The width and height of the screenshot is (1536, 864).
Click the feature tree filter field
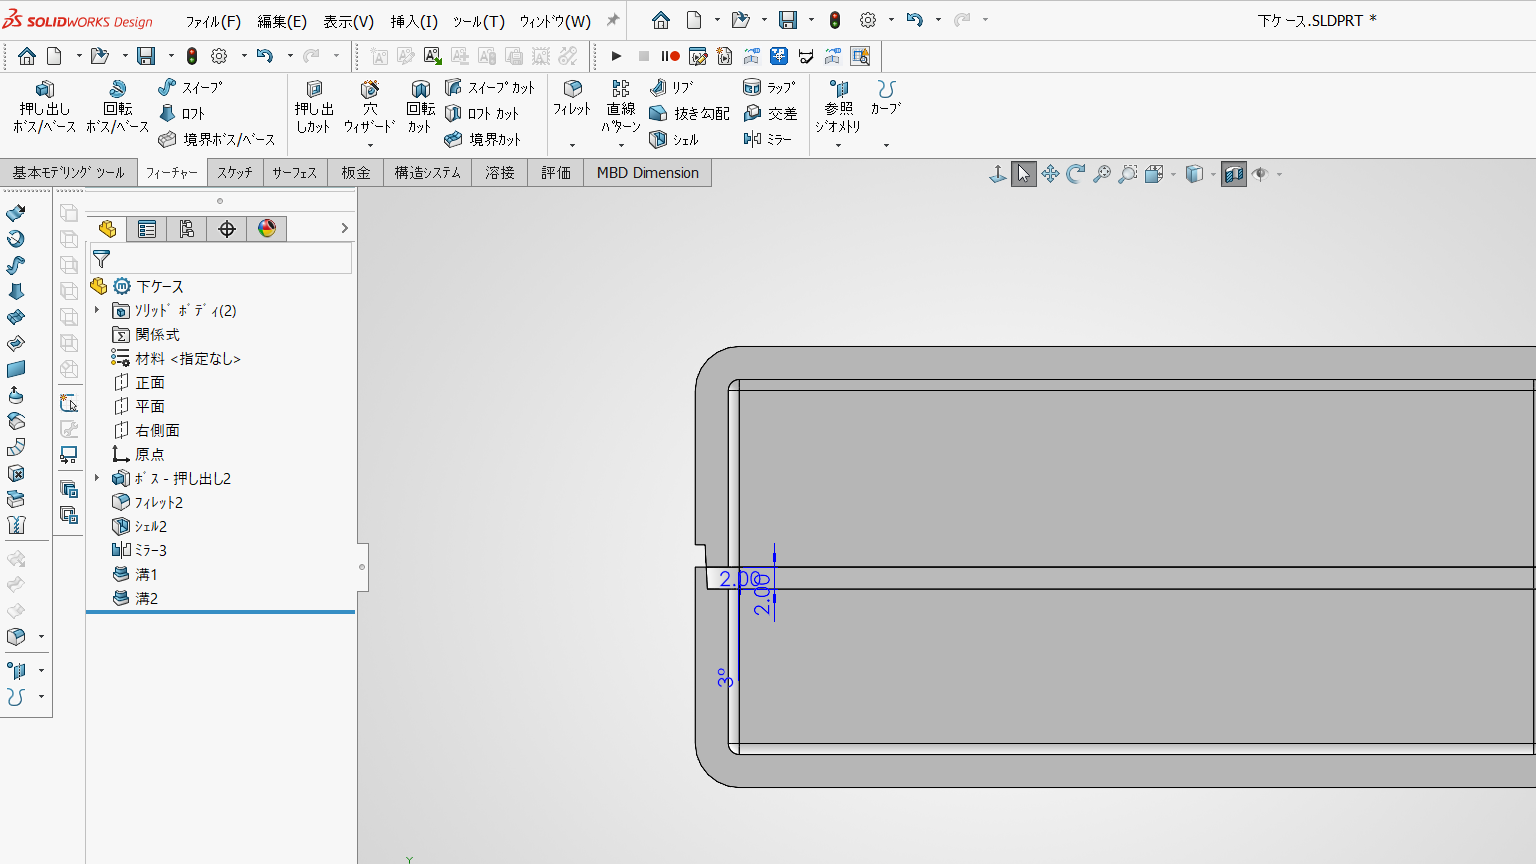[x=221, y=258]
